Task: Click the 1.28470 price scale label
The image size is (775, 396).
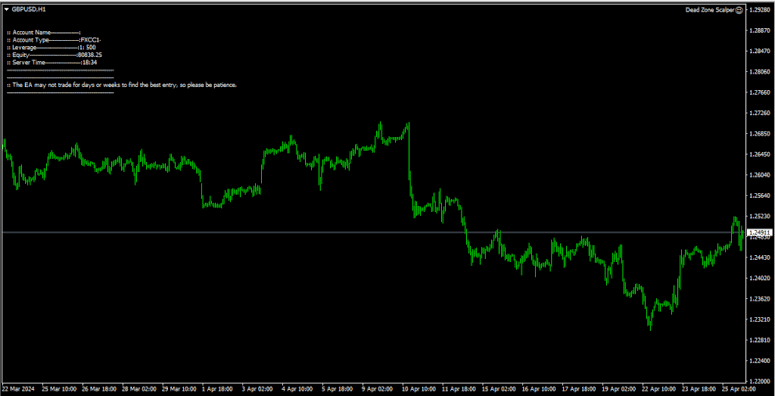Action: click(760, 51)
